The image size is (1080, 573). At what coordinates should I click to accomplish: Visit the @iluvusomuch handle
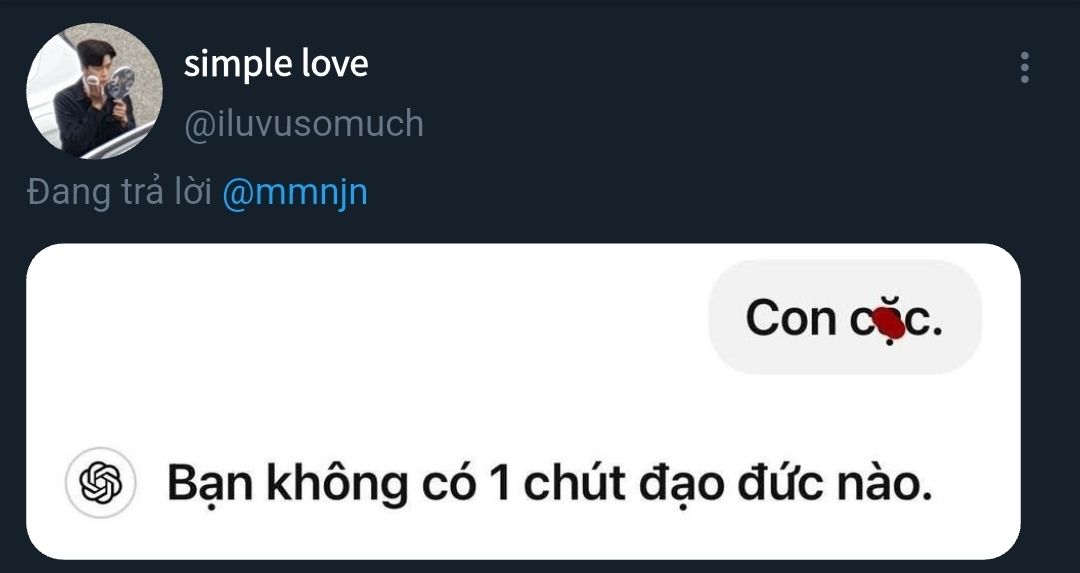pyautogui.click(x=304, y=124)
